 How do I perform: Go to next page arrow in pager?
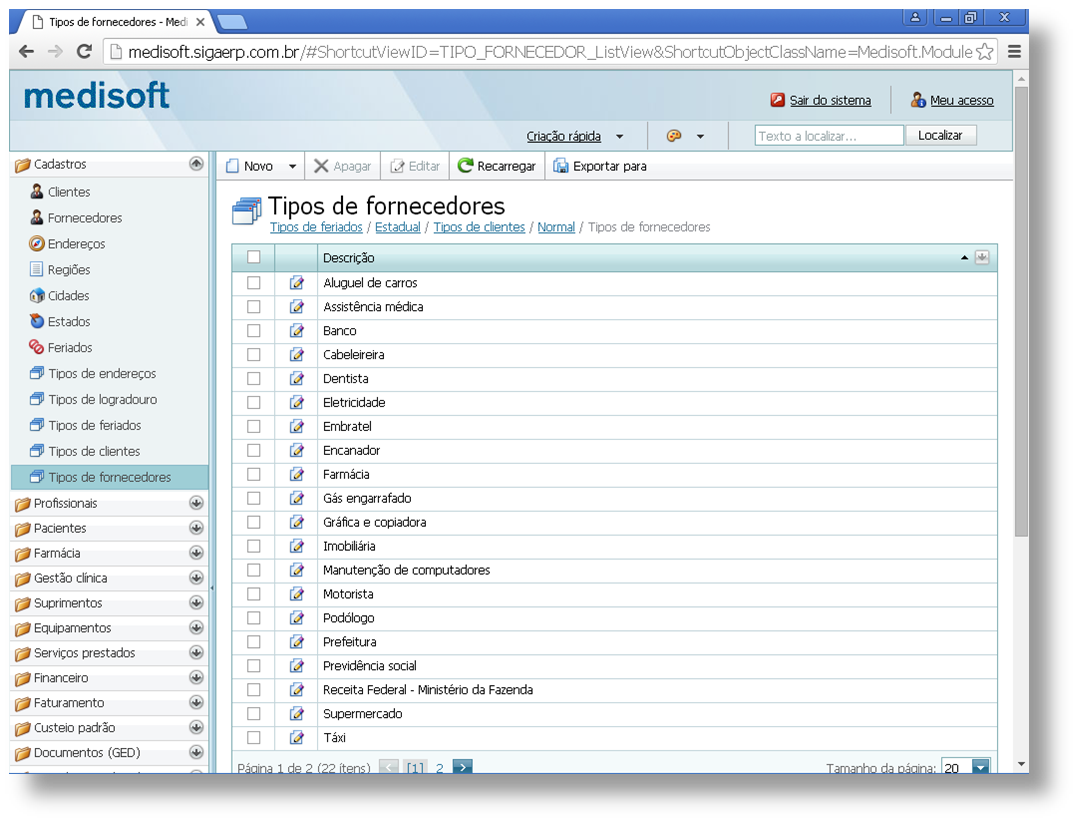click(463, 767)
